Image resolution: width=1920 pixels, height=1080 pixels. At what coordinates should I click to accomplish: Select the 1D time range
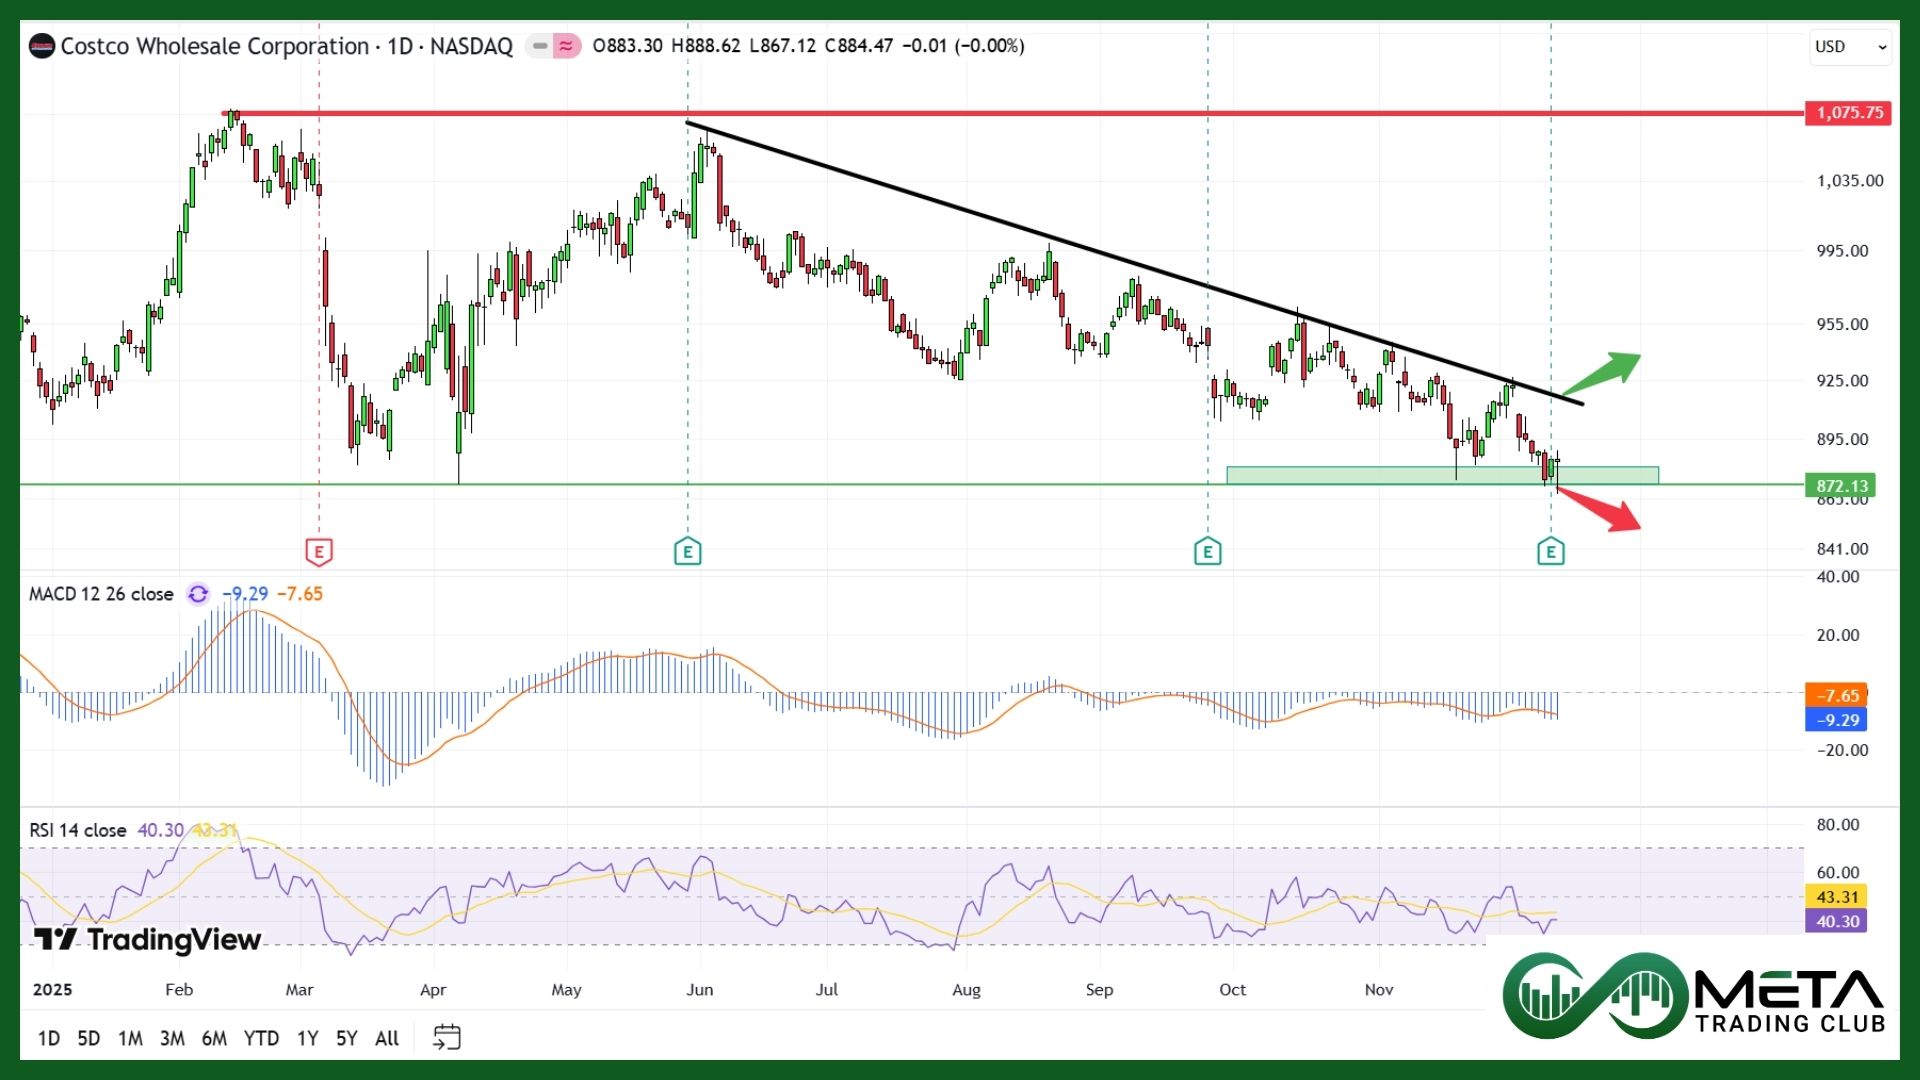click(49, 1038)
